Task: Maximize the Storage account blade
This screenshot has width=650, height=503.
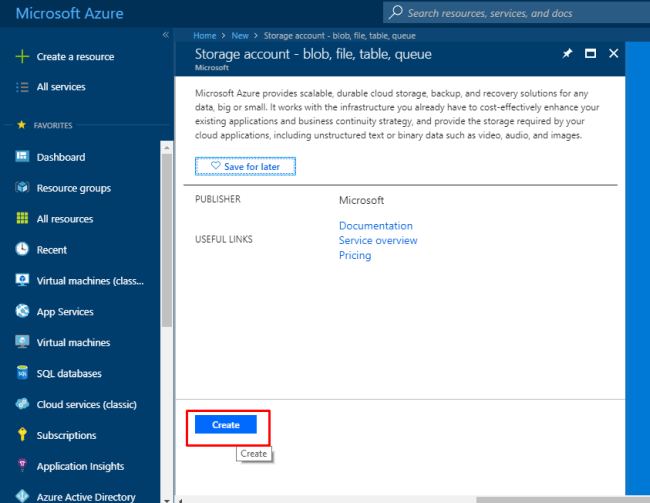Action: [590, 53]
